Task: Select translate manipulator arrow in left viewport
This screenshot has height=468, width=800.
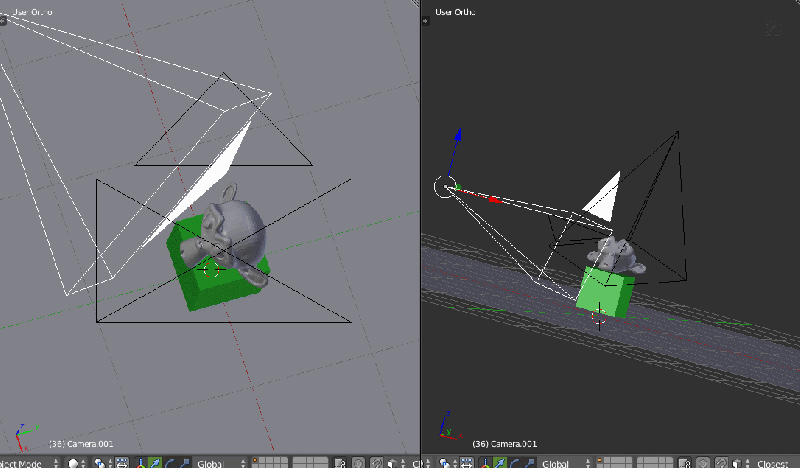Action: [x=155, y=463]
